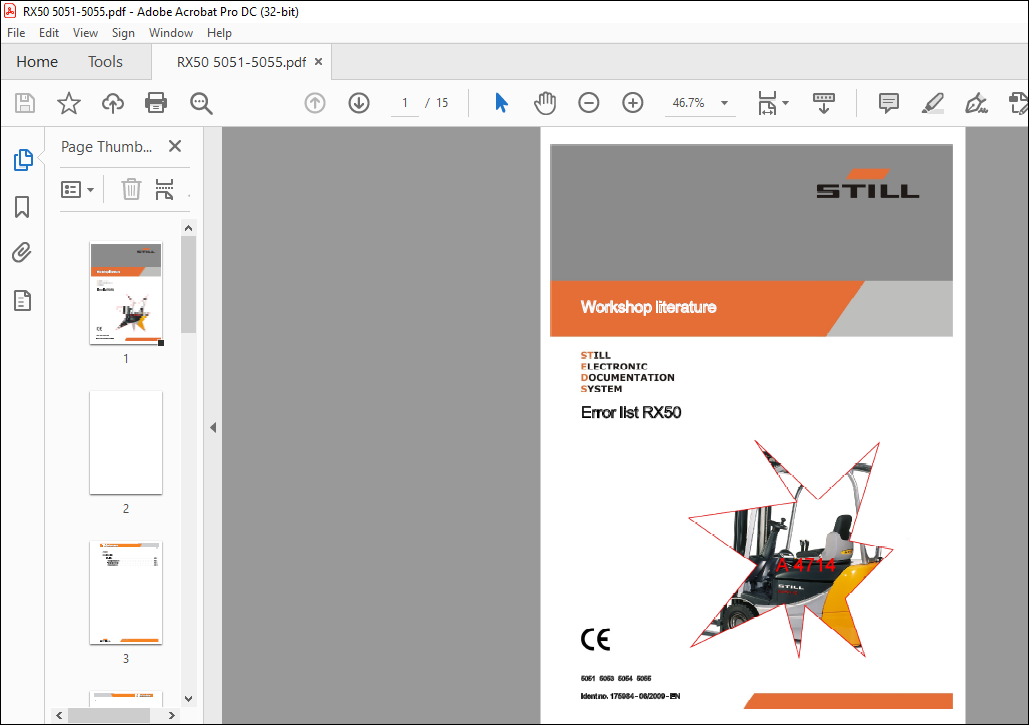This screenshot has height=725, width=1029.
Task: Open the Layers sidebar panel icon
Action: [x=22, y=300]
